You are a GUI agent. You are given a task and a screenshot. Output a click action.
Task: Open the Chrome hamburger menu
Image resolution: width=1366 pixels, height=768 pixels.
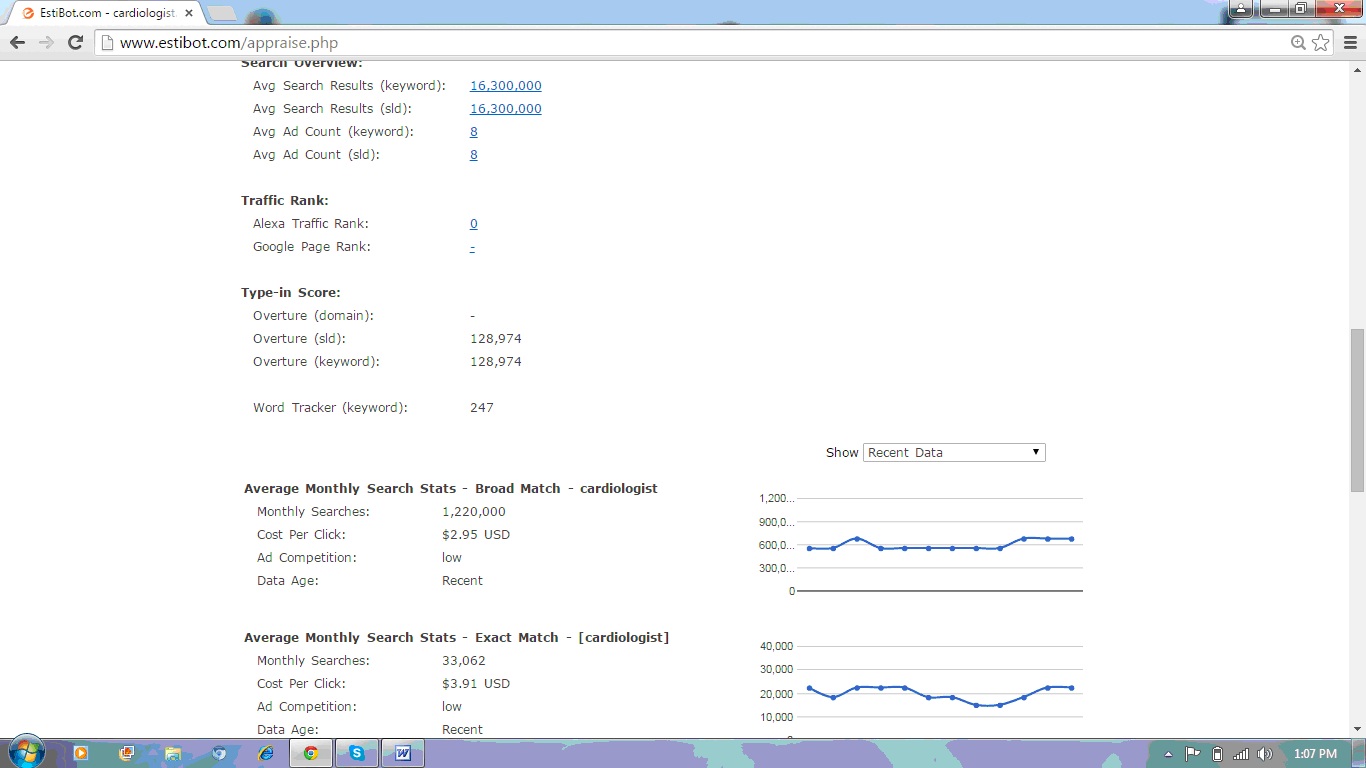point(1349,43)
